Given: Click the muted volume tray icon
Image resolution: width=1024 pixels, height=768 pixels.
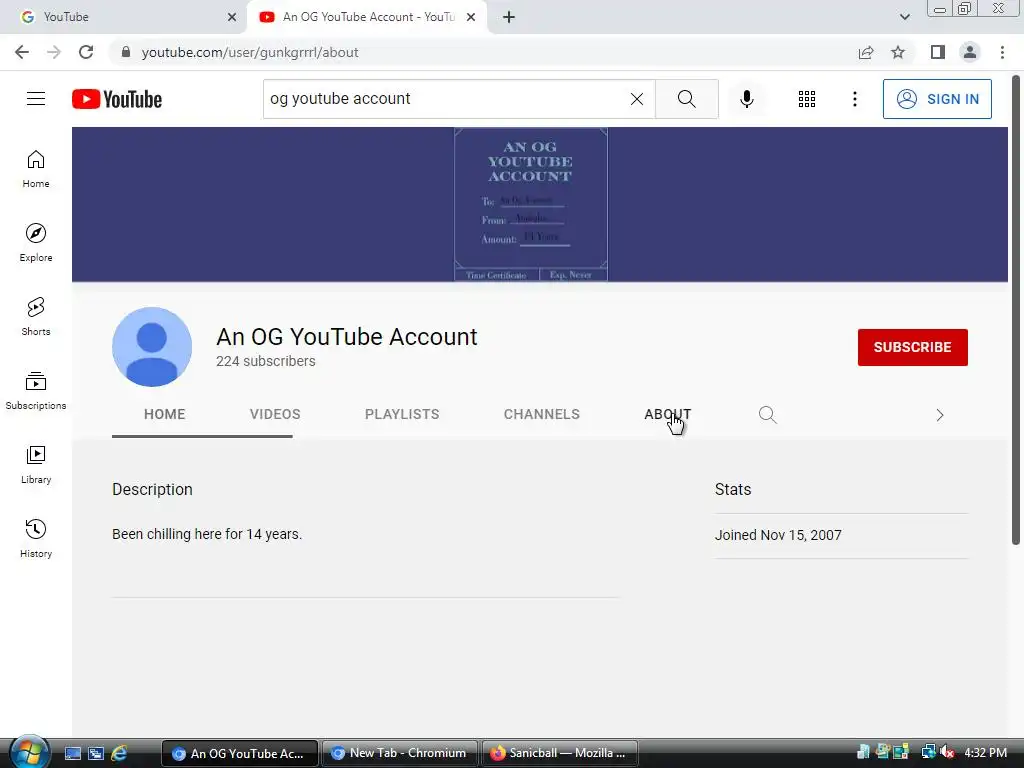Looking at the screenshot, I should [947, 752].
